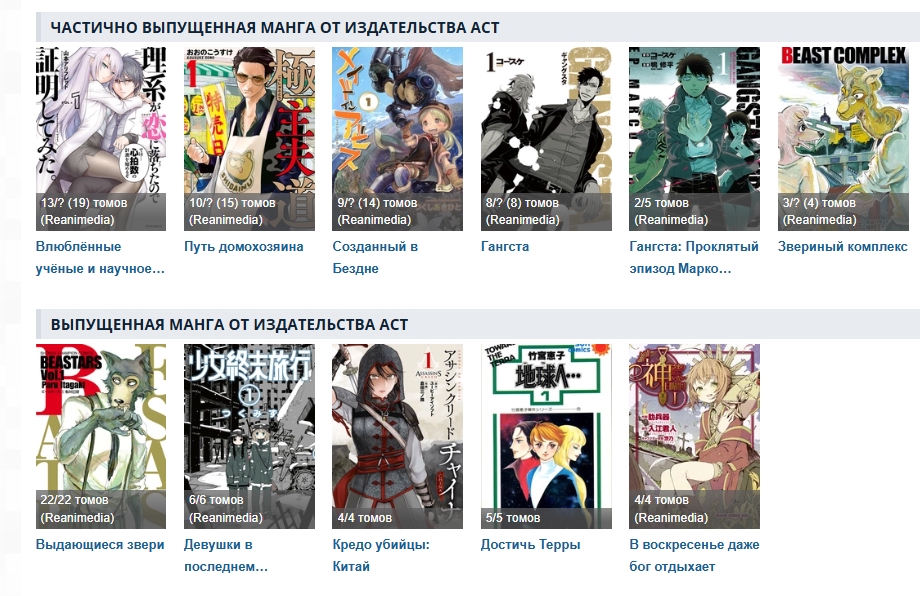Click the Гангста: Проклятый эпизод cover image
The height and width of the screenshot is (596, 920).
tap(695, 139)
